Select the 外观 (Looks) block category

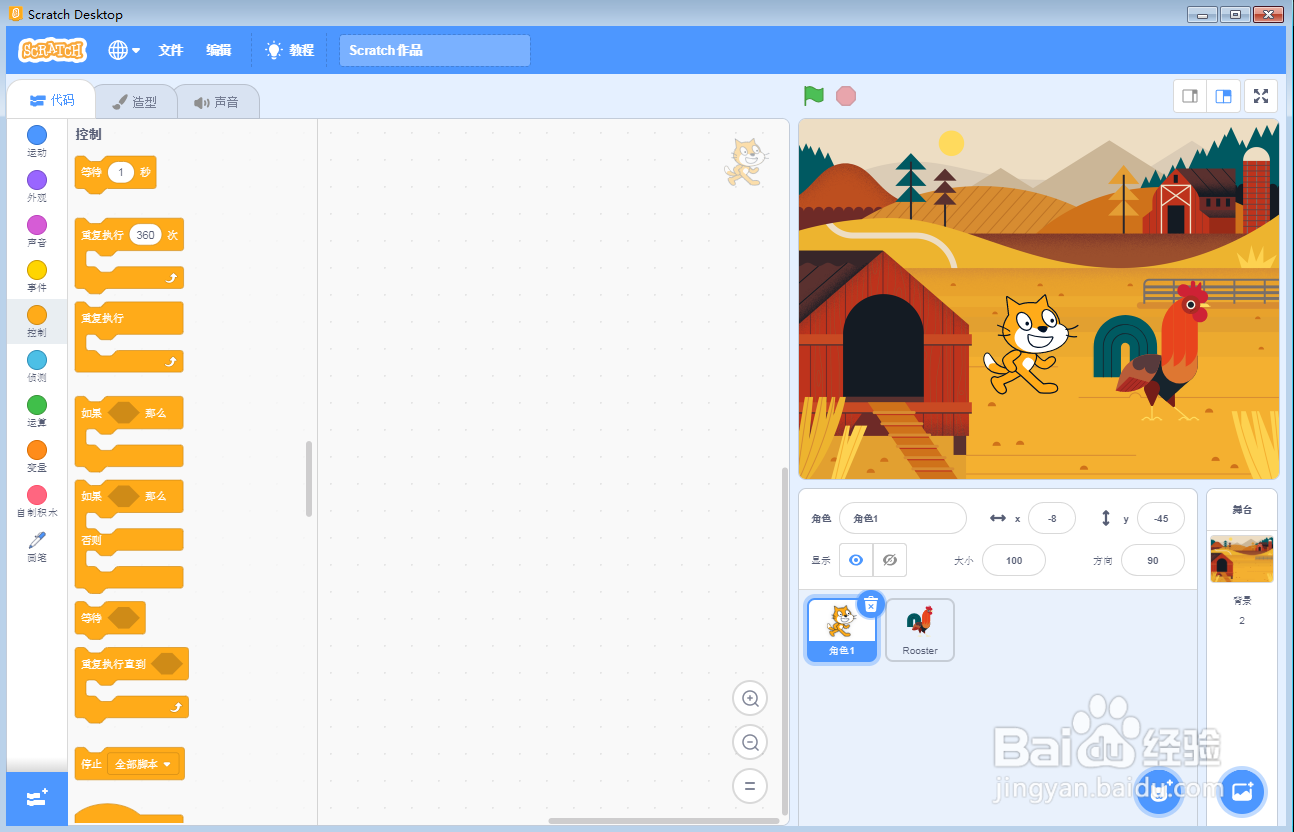pos(37,186)
